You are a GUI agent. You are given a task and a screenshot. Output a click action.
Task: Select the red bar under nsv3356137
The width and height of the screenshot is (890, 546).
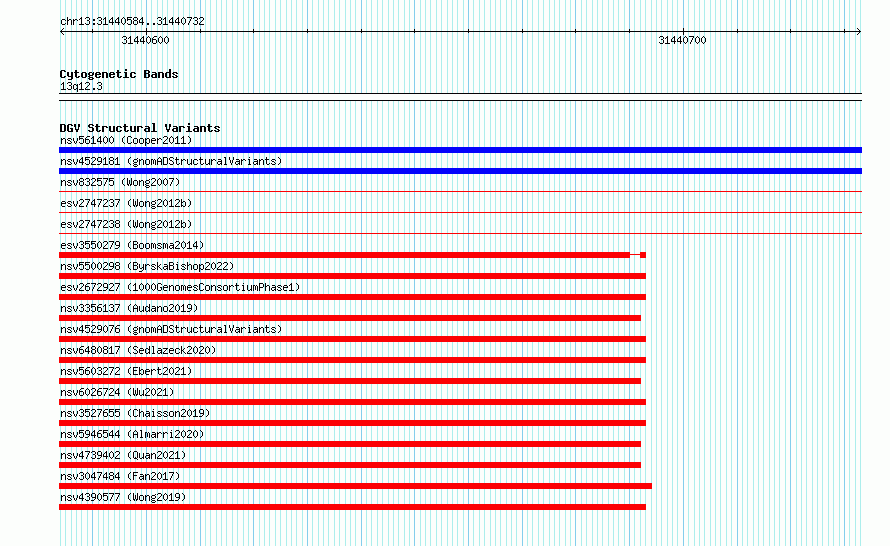(x=350, y=318)
